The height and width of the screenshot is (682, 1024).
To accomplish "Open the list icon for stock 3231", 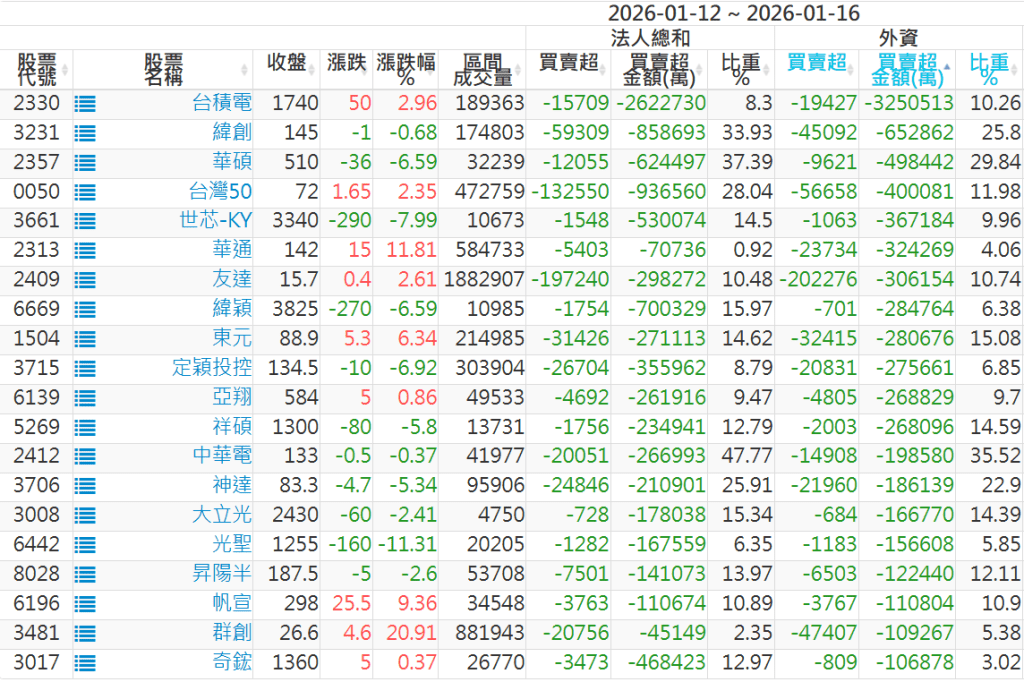I will click(85, 133).
